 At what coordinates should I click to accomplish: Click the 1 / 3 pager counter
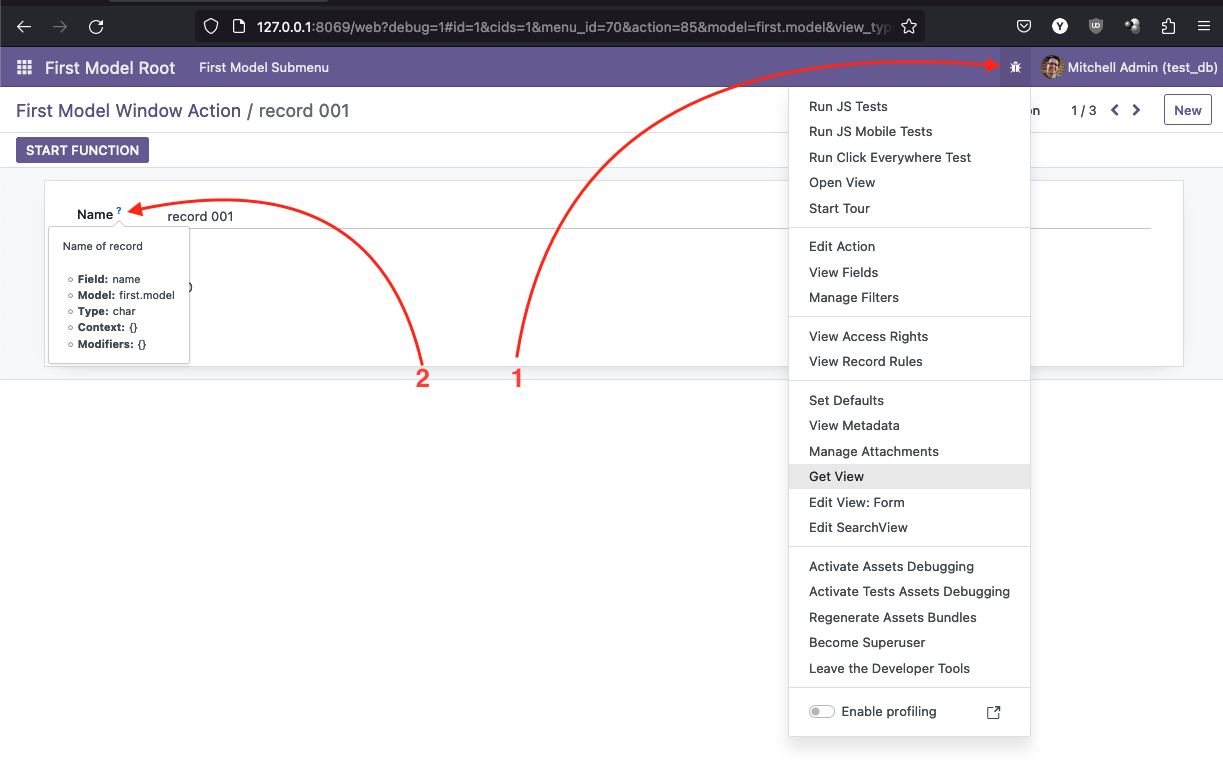(x=1083, y=110)
